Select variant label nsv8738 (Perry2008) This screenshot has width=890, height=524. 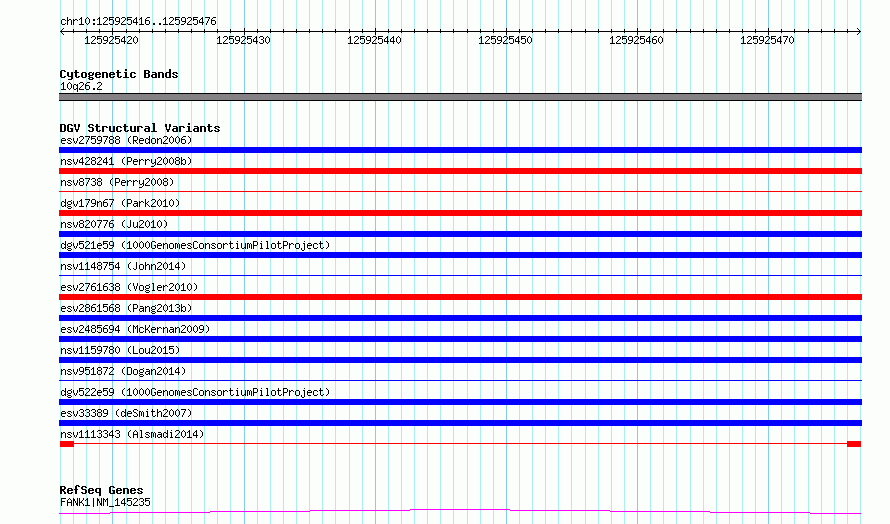tap(117, 182)
